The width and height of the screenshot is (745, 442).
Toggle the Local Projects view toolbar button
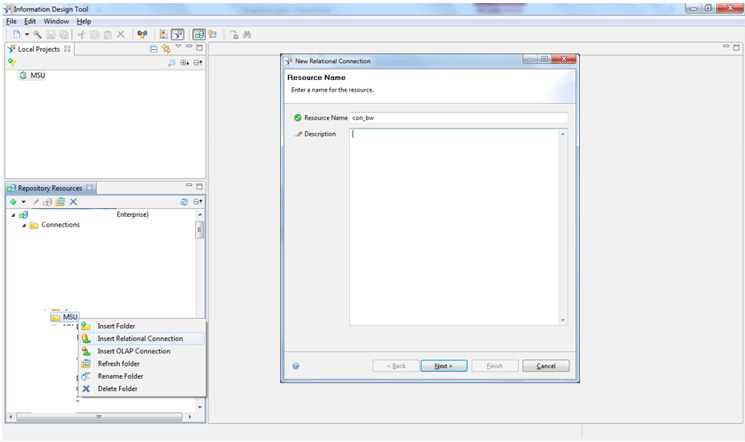click(177, 34)
